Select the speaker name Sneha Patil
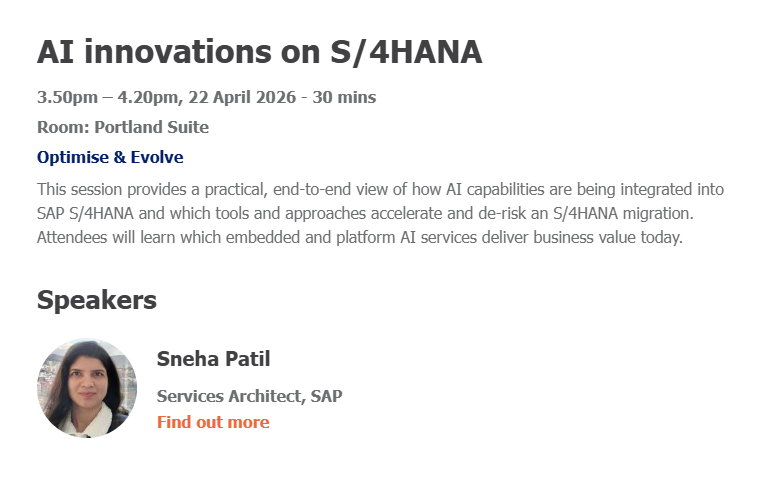Viewport: 781px width, 494px height. click(213, 359)
